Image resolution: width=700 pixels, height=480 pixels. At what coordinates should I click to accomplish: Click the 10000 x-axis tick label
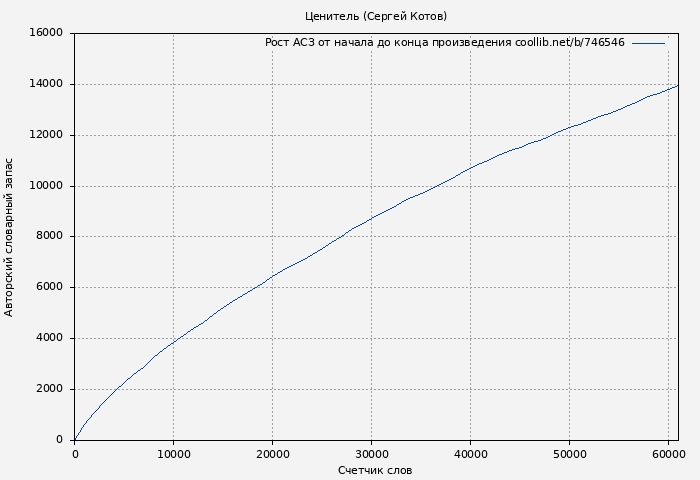(173, 454)
